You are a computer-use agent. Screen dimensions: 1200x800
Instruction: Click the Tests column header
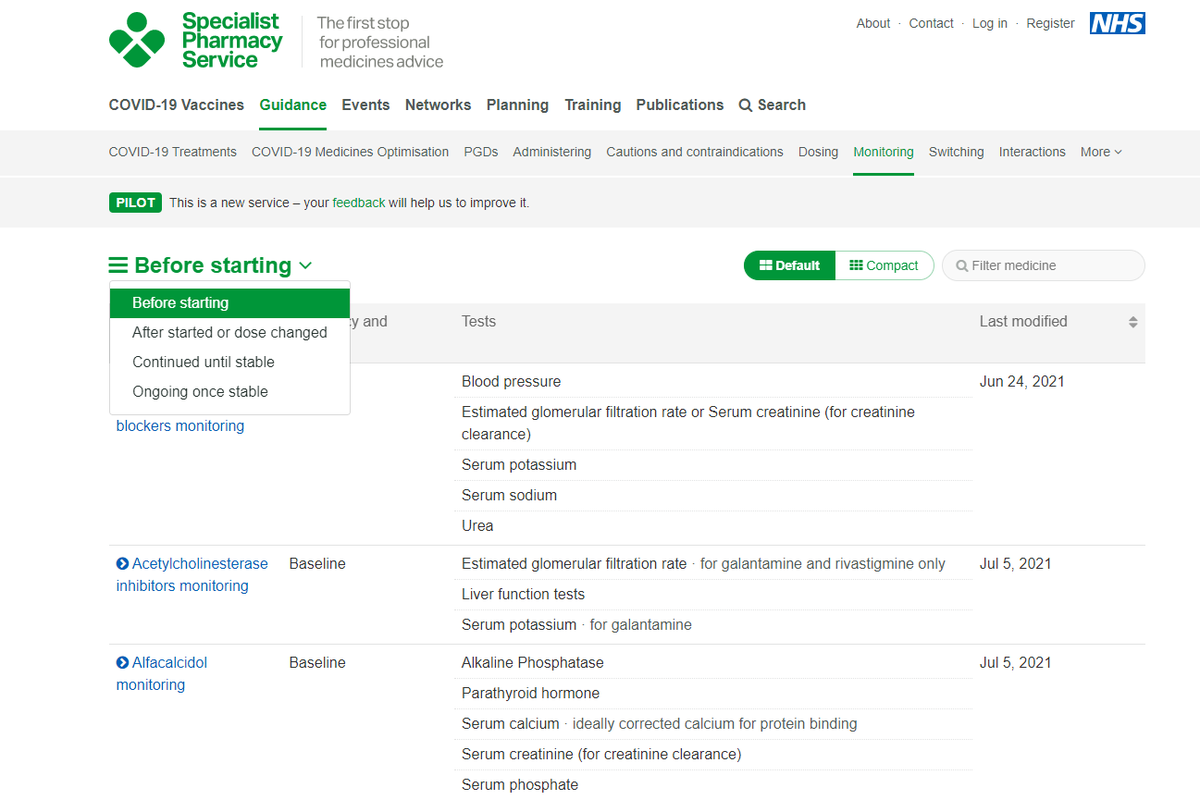479,322
